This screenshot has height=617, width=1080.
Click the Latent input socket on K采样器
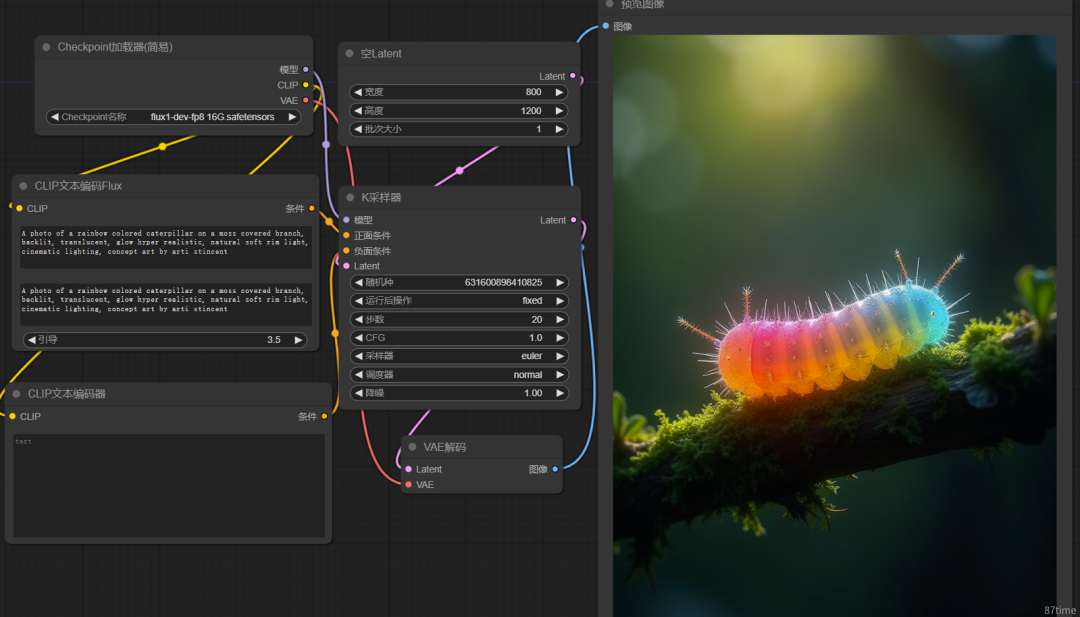click(346, 266)
